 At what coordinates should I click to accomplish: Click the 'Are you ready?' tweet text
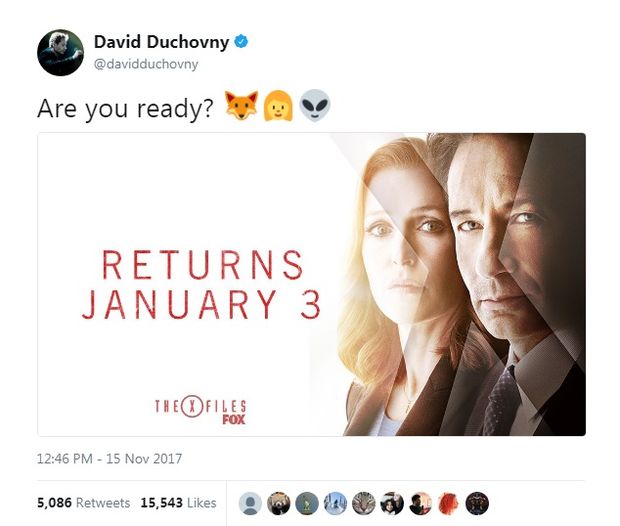tap(125, 108)
